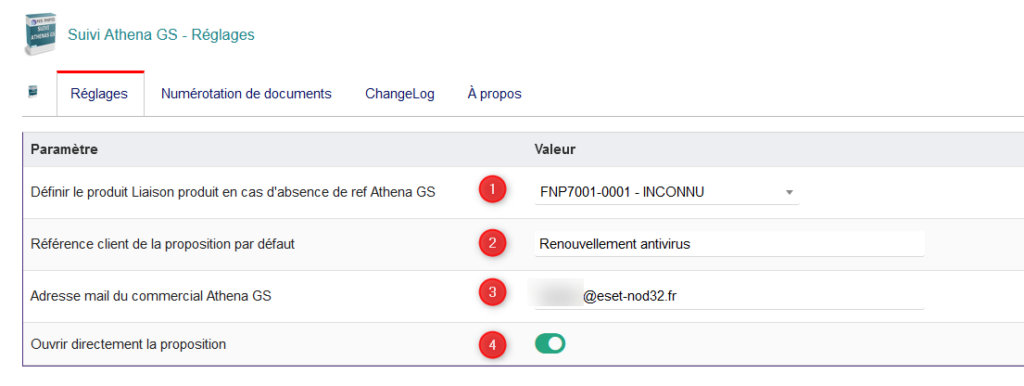Image resolution: width=1024 pixels, height=386 pixels.
Task: Click the Valeur column header
Action: point(554,150)
